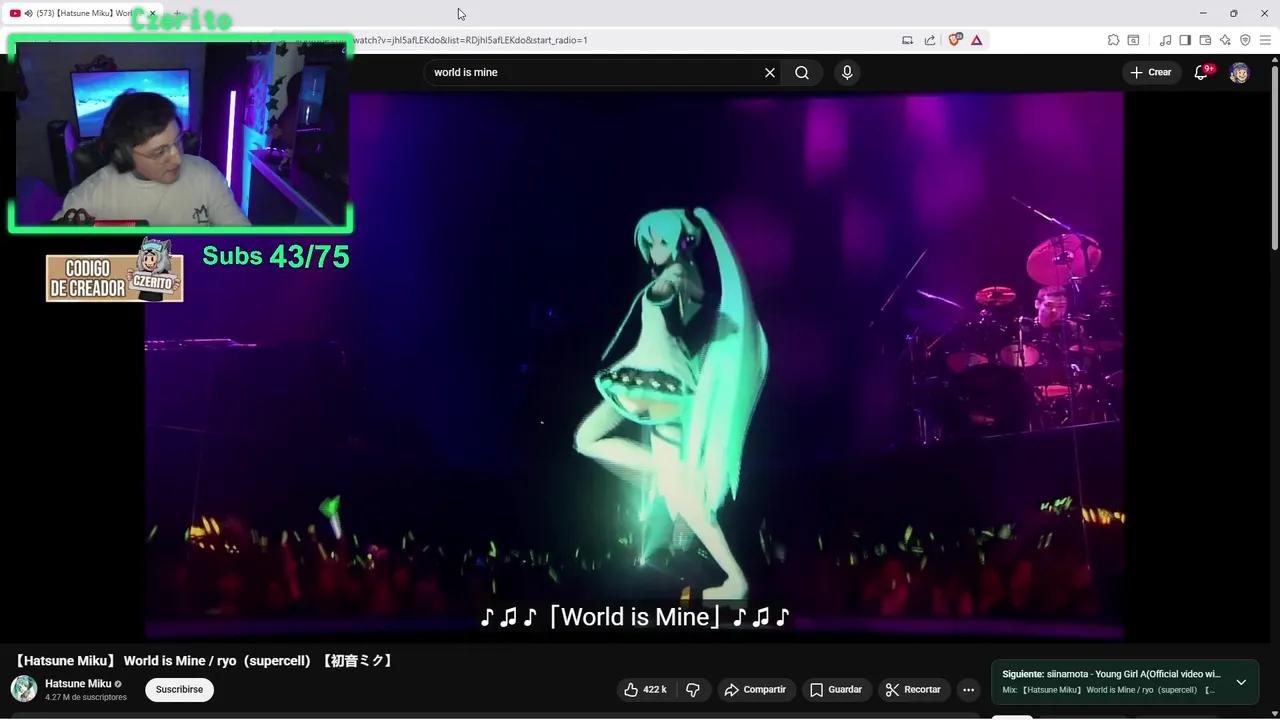Toggle dislike on the video
Image resolution: width=1280 pixels, height=720 pixels.
[693, 689]
